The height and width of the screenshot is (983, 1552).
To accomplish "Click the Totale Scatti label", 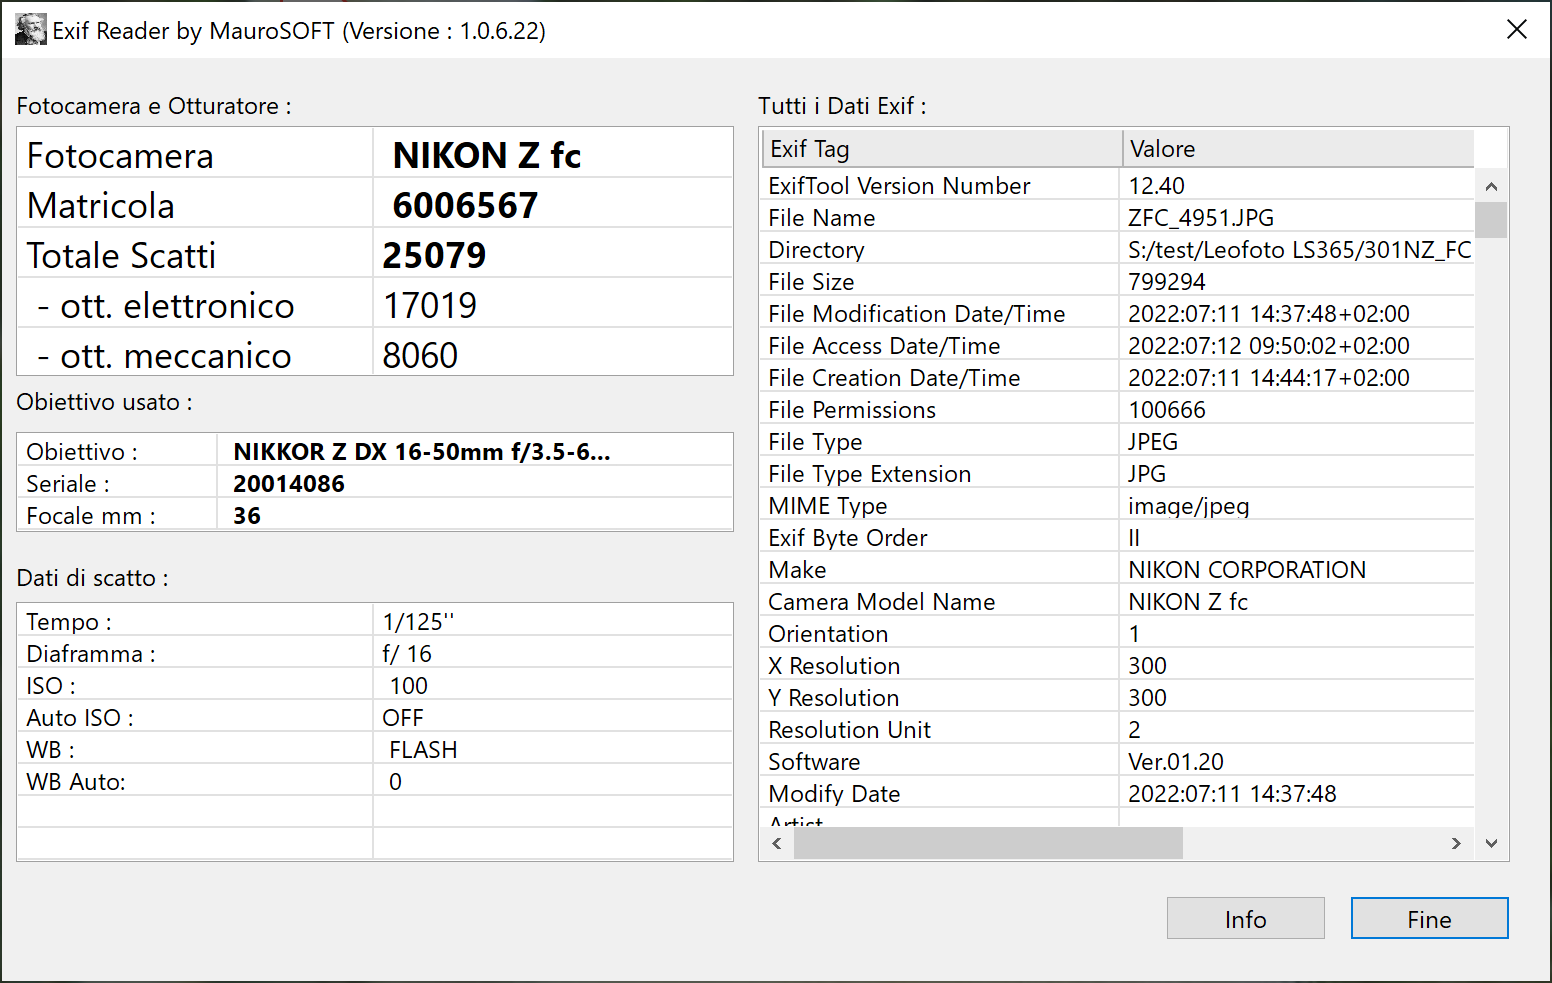I will 121,255.
